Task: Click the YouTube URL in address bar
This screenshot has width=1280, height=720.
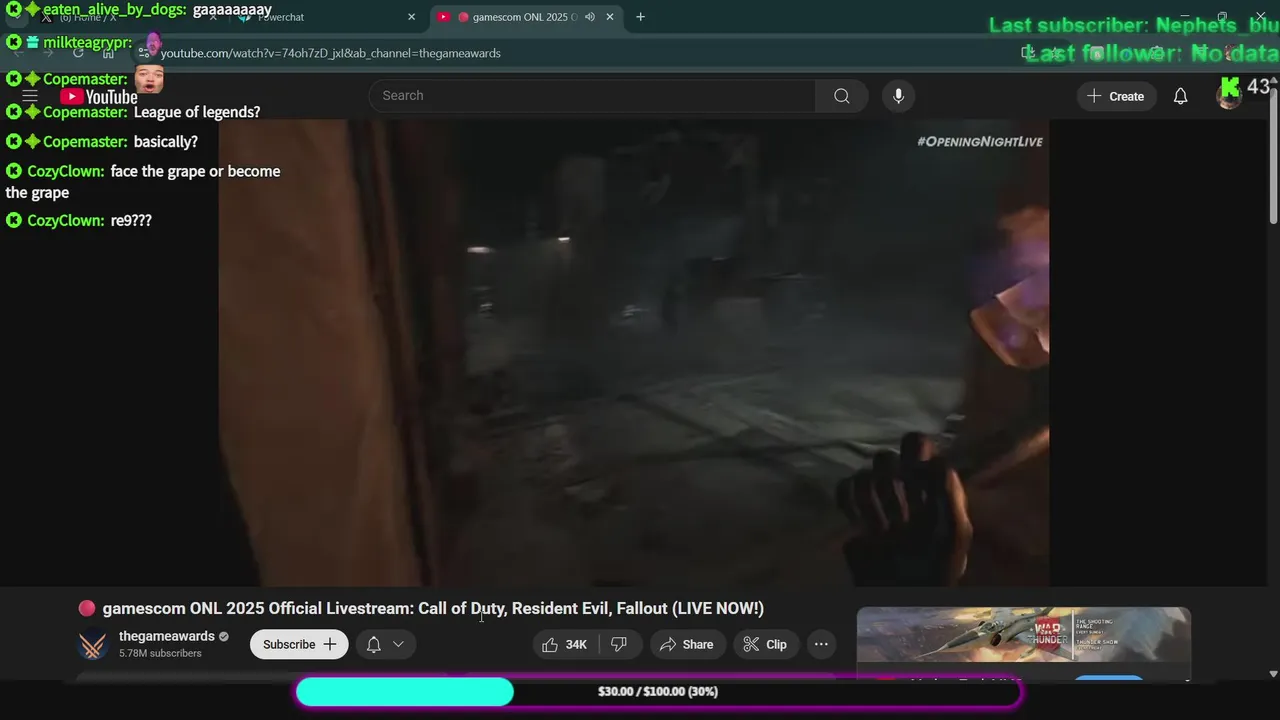Action: pos(331,53)
